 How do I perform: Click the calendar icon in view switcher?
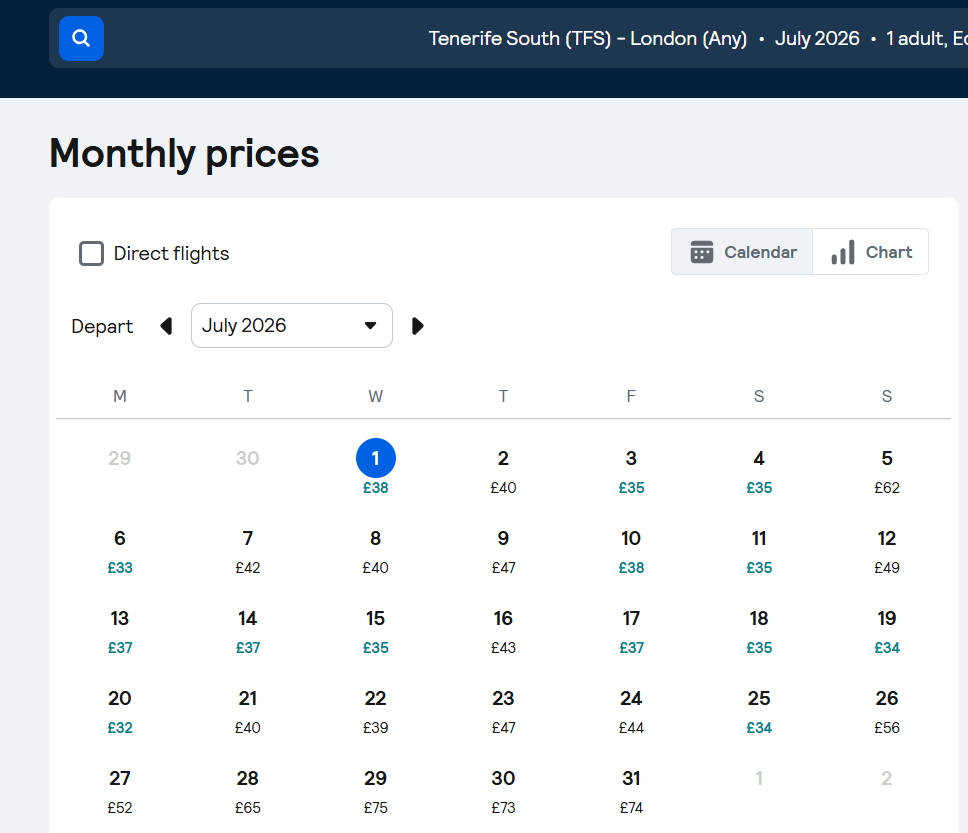[x=702, y=252]
